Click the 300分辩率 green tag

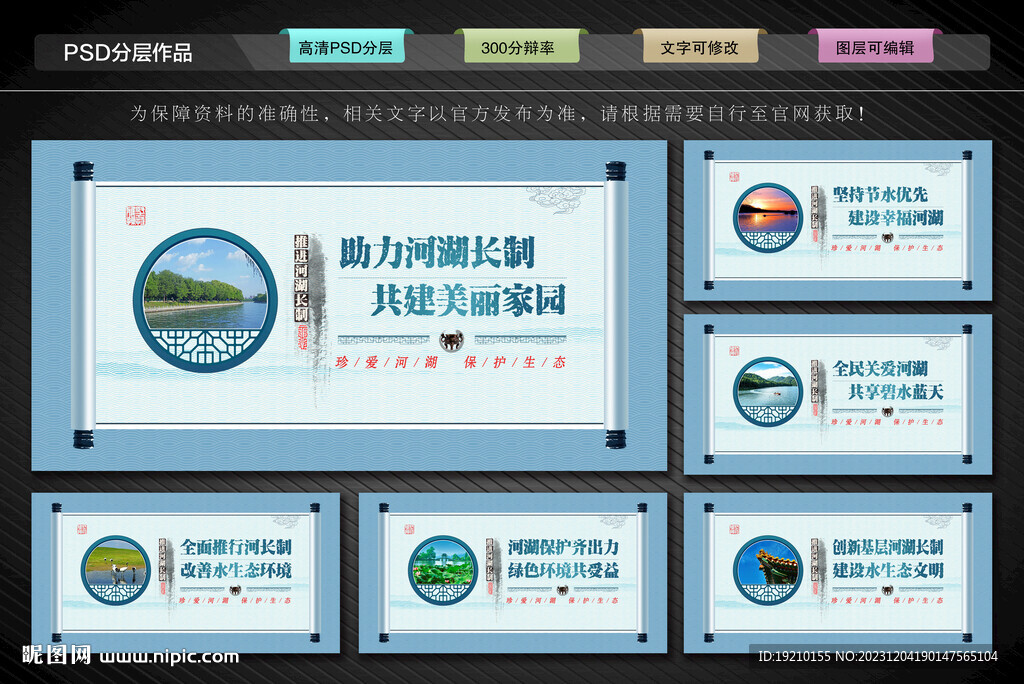pos(520,48)
